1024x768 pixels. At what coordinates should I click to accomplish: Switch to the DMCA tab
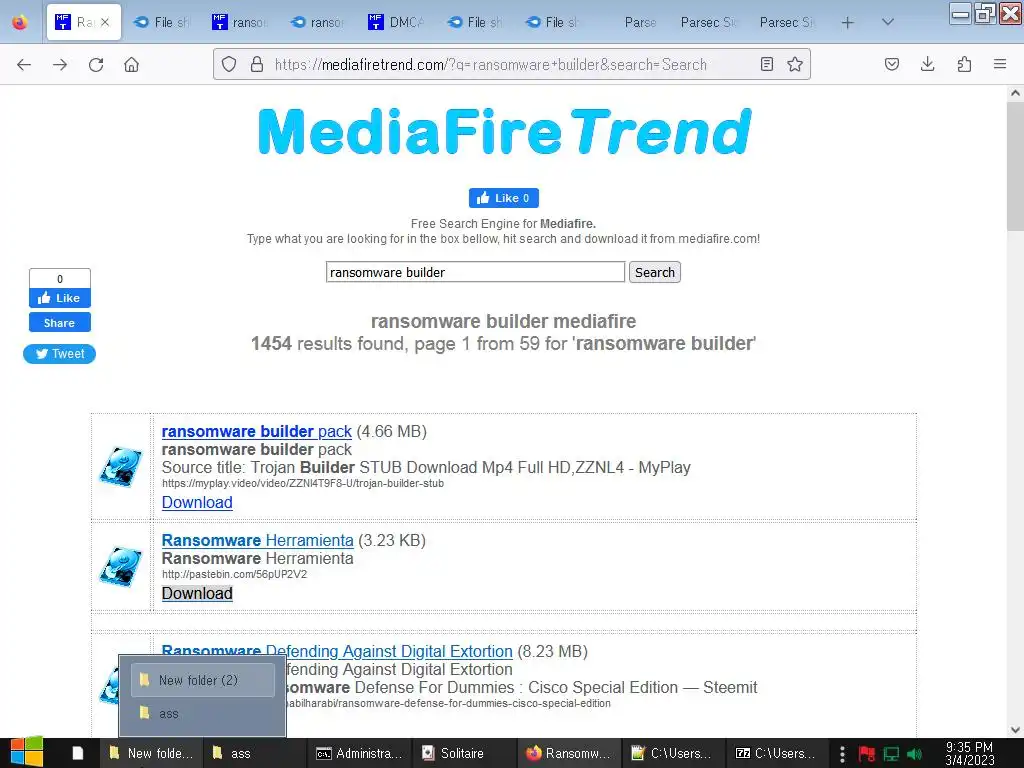(396, 22)
